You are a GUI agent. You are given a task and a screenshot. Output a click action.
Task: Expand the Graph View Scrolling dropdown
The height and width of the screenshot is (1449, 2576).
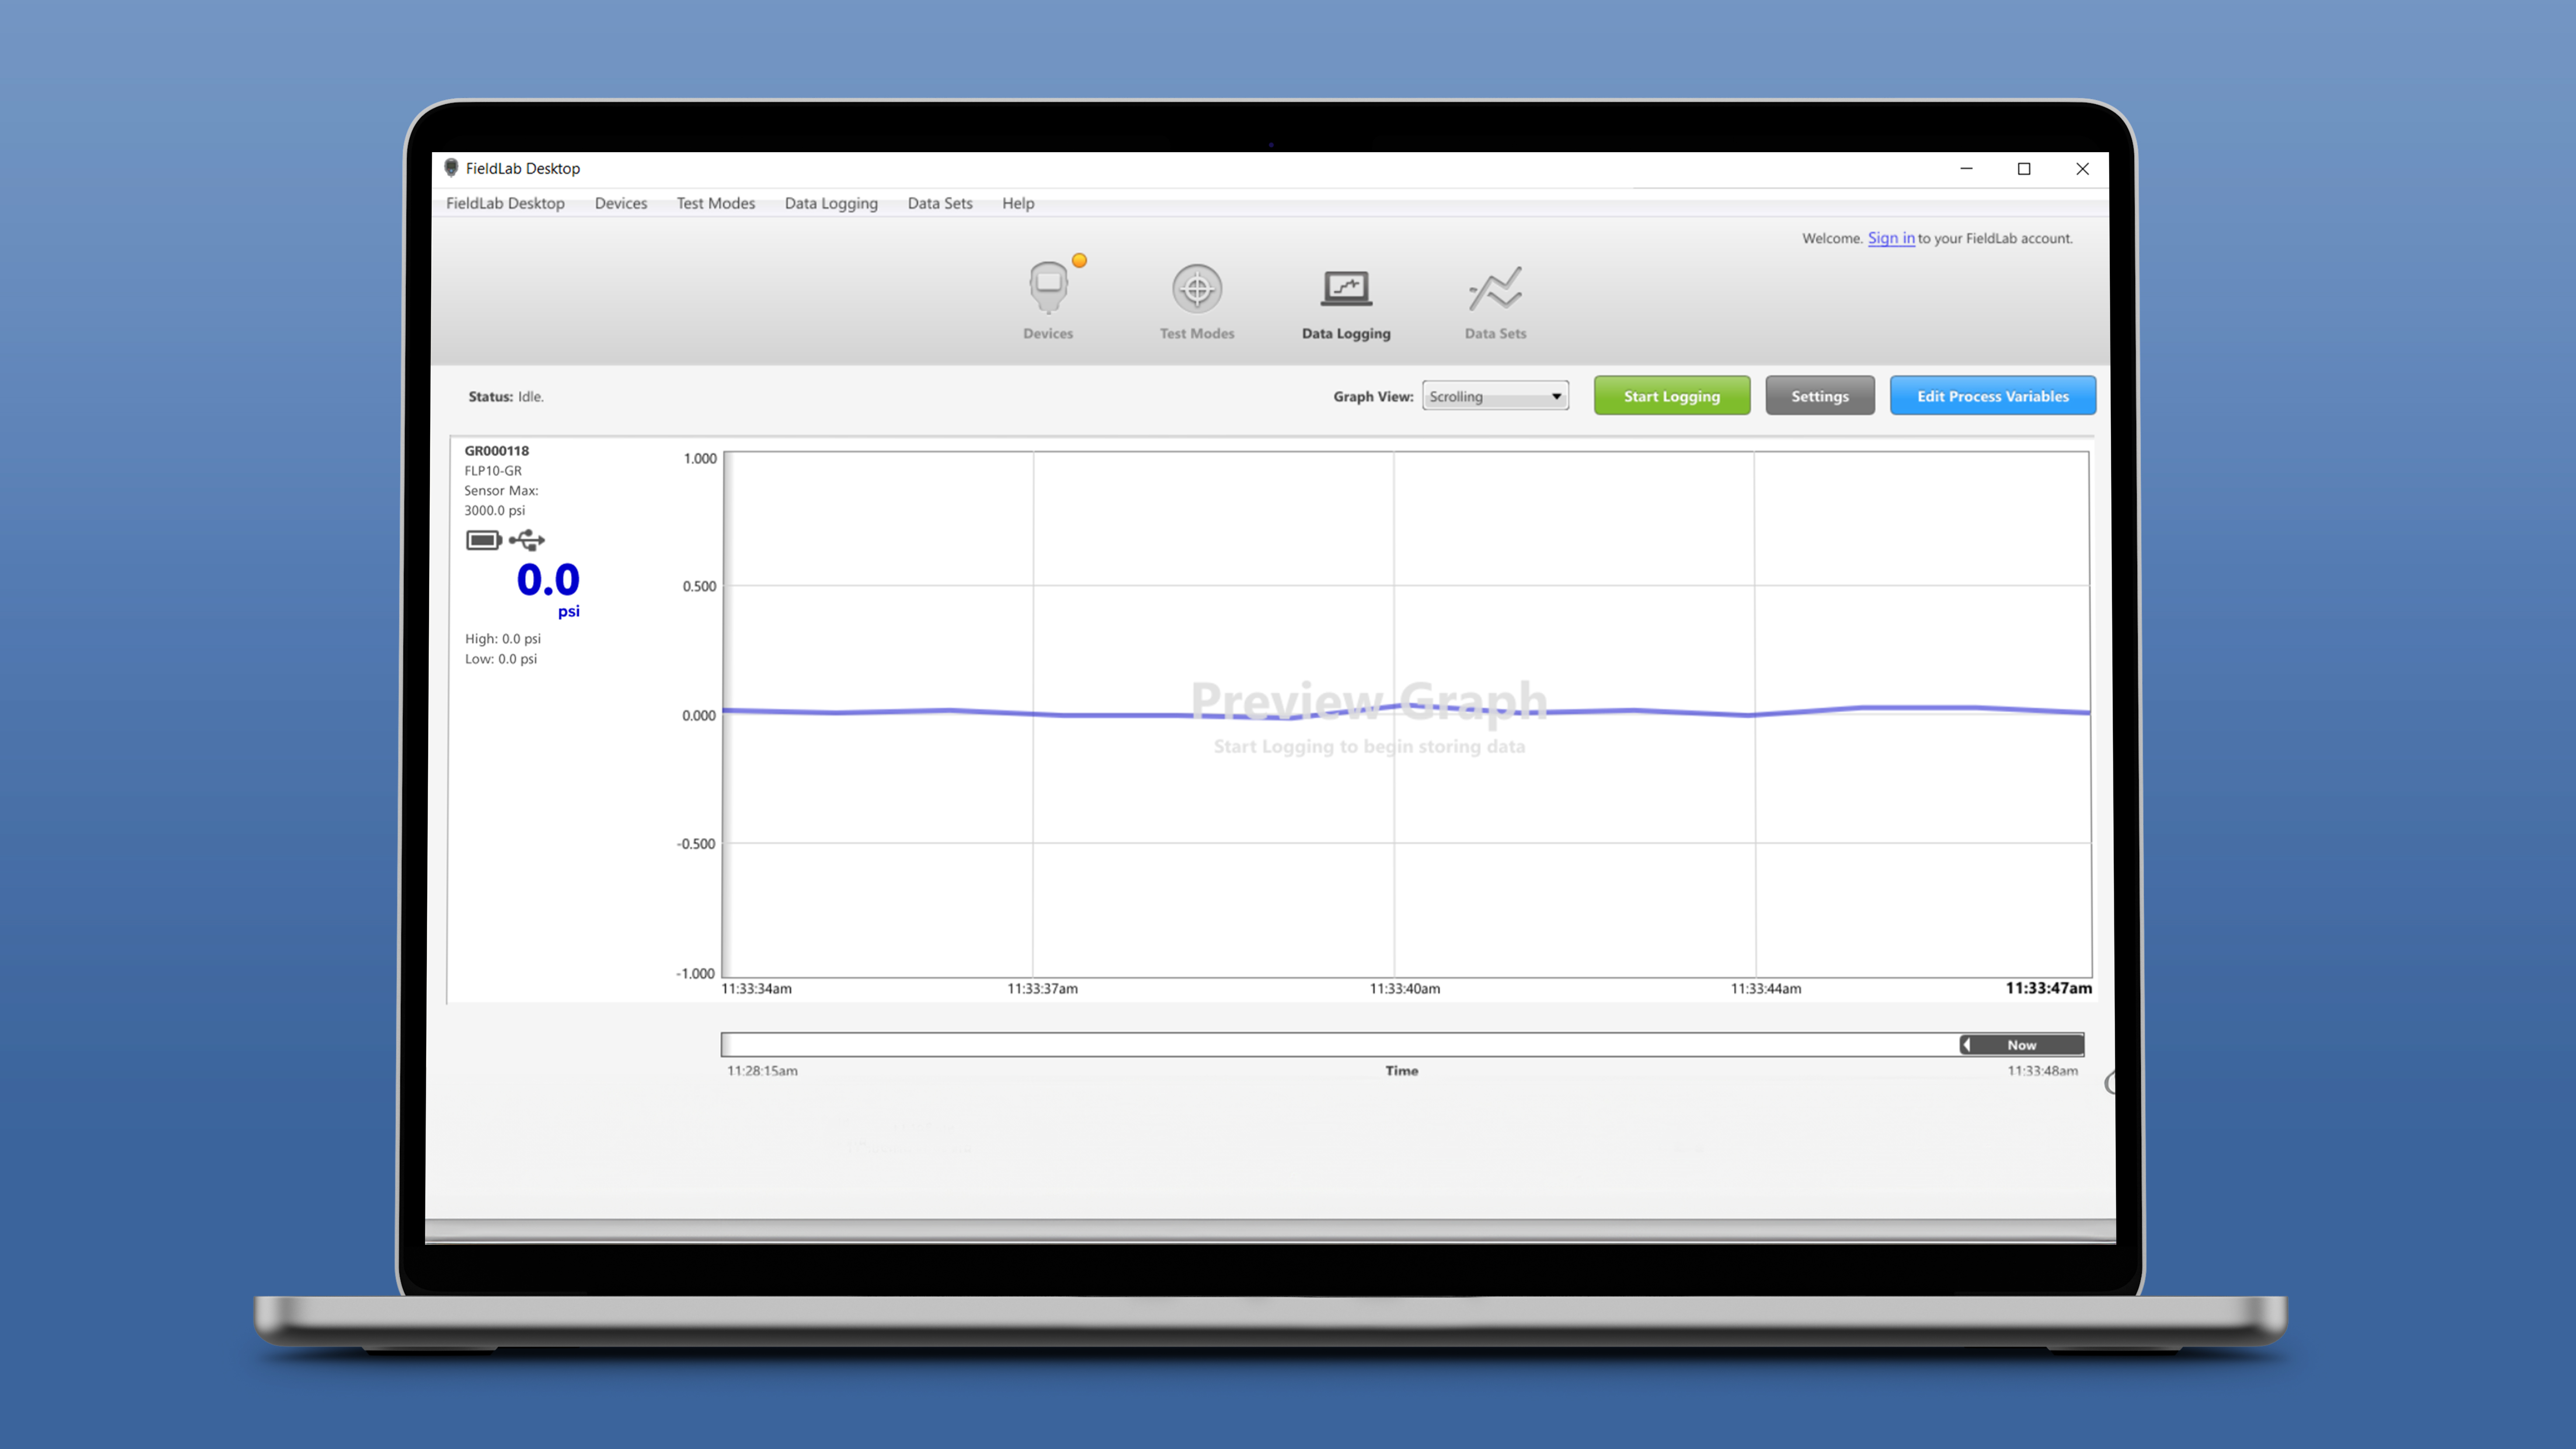point(1495,397)
